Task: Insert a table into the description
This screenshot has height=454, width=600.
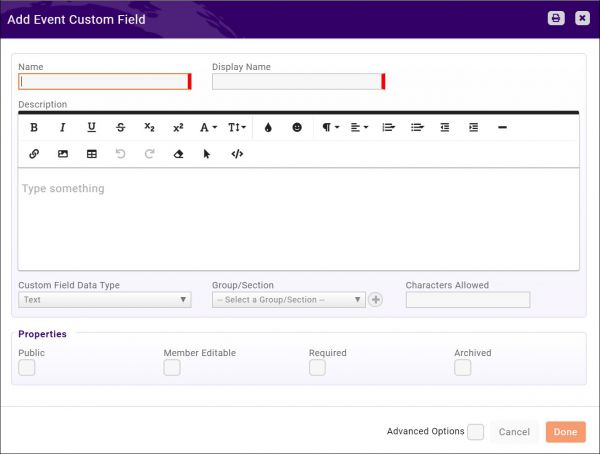Action: click(92, 154)
